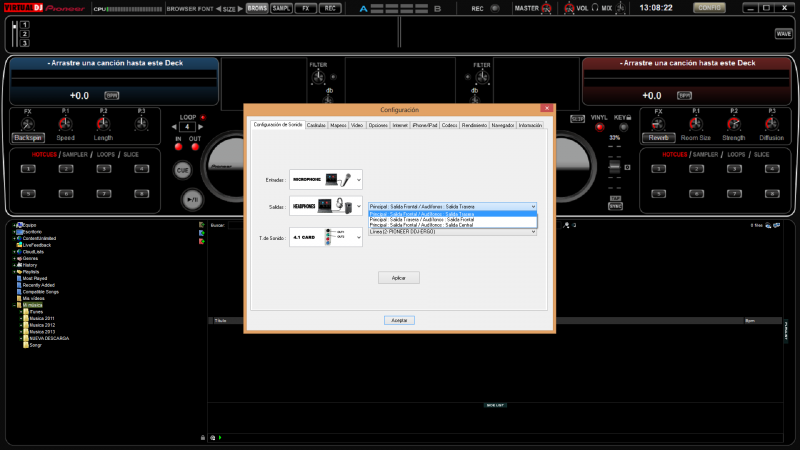This screenshot has height=450, width=800.
Task: Switch to the Video tab
Action: (357, 125)
